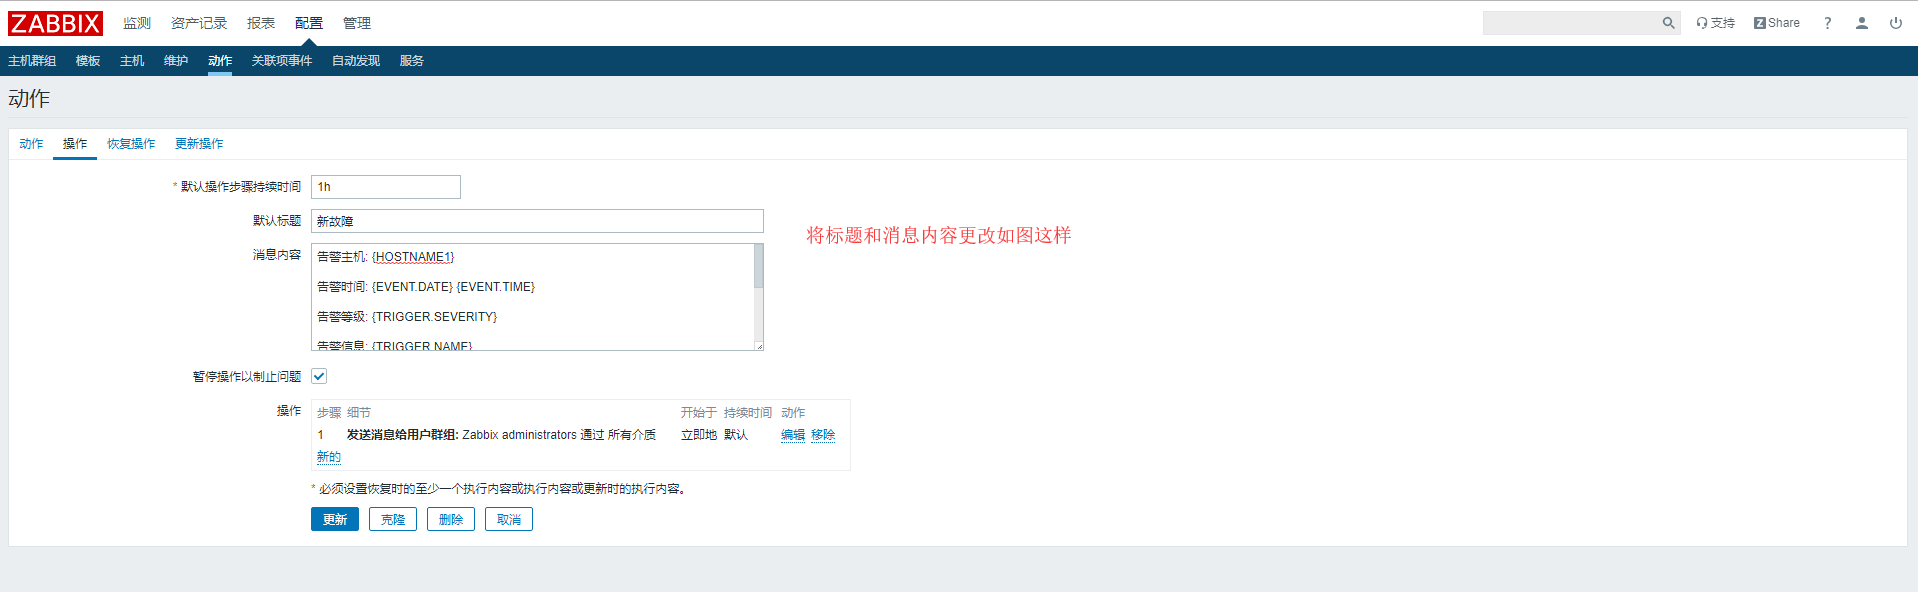This screenshot has height=592, width=1918.
Task: Open the 监测 top menu
Action: pyautogui.click(x=137, y=23)
